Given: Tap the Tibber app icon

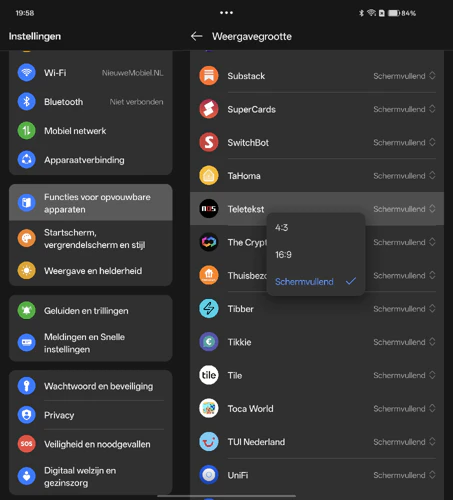Looking at the screenshot, I should 209,309.
